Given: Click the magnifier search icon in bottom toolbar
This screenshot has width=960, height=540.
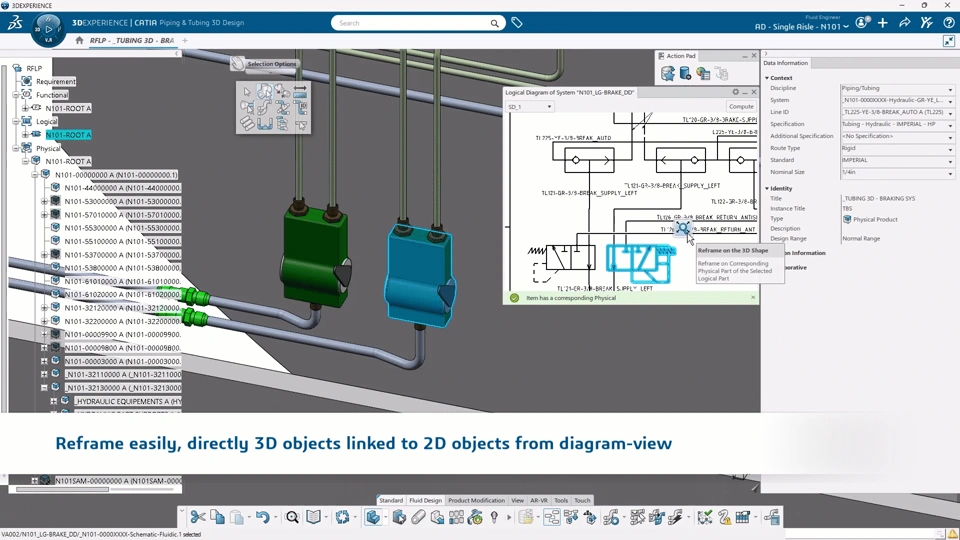Looking at the screenshot, I should click(292, 517).
